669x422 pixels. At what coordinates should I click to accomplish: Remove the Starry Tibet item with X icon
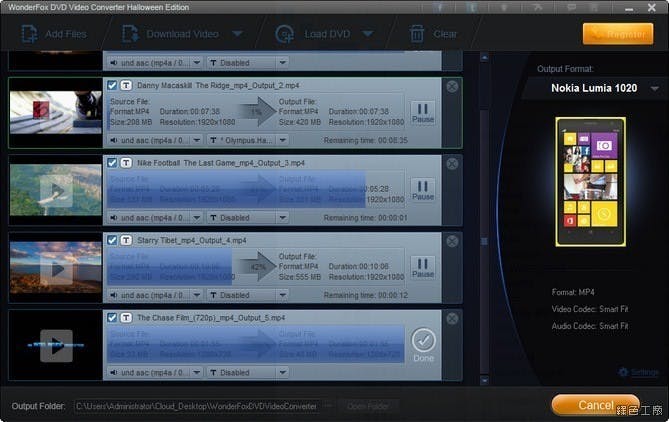pos(452,242)
